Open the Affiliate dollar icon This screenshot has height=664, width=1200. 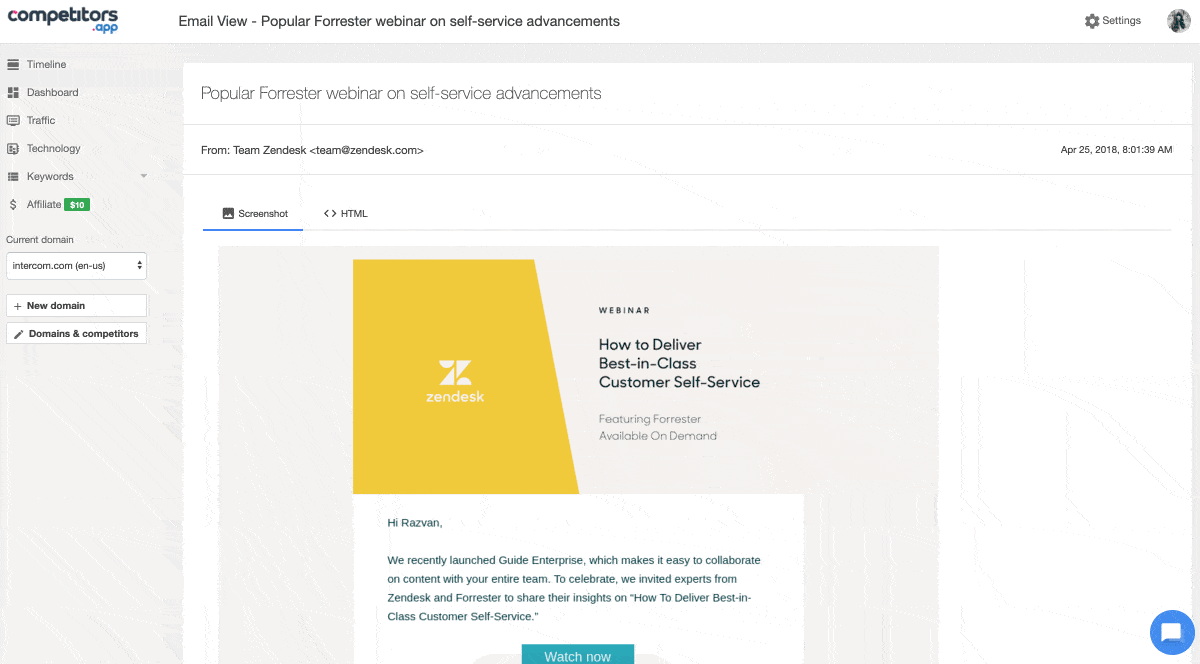(13, 204)
